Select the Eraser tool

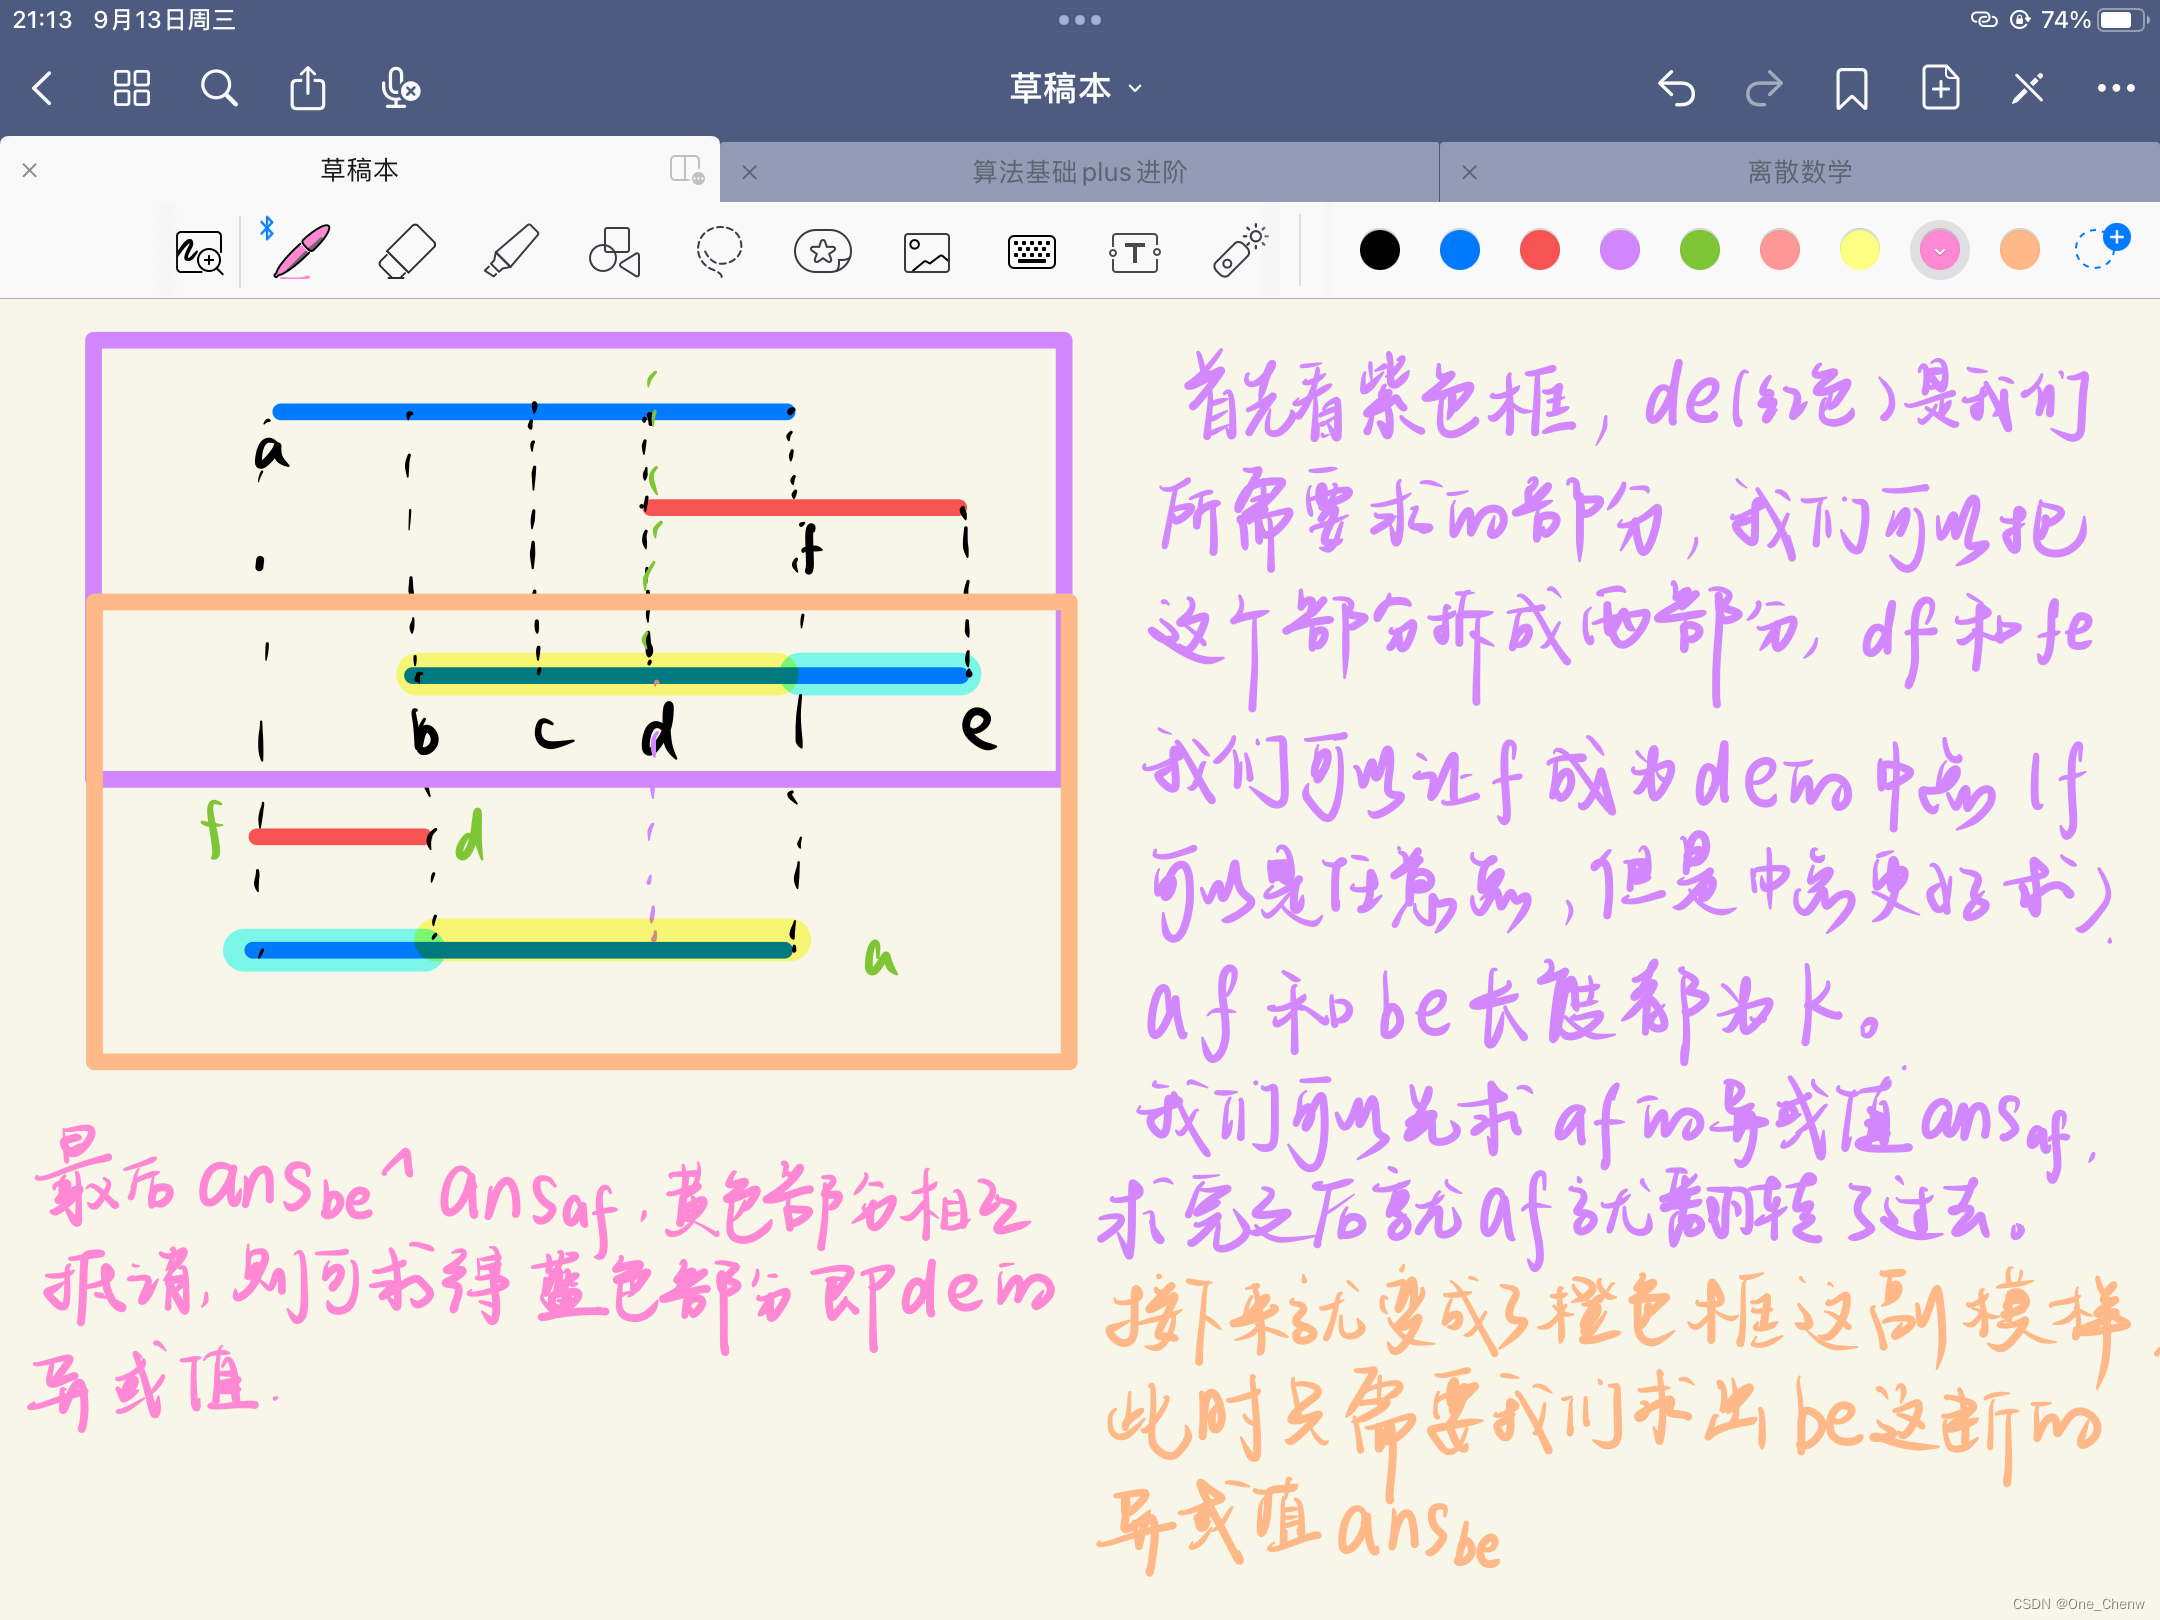(407, 251)
